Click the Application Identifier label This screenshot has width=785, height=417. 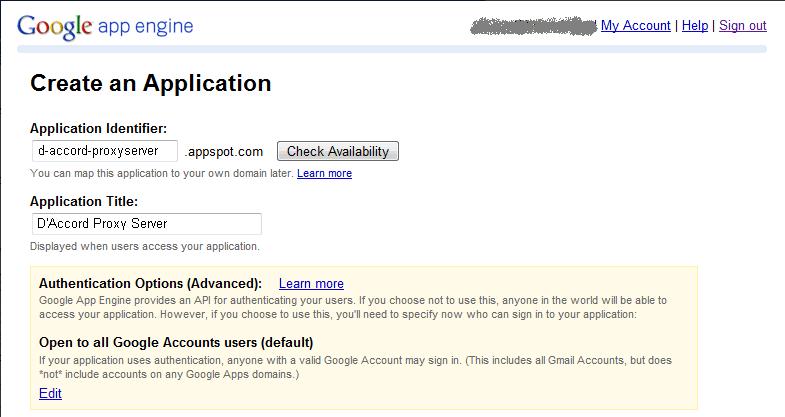[98, 128]
